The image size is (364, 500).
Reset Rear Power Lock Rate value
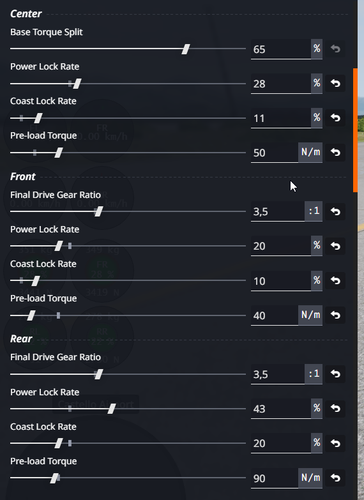[335, 409]
